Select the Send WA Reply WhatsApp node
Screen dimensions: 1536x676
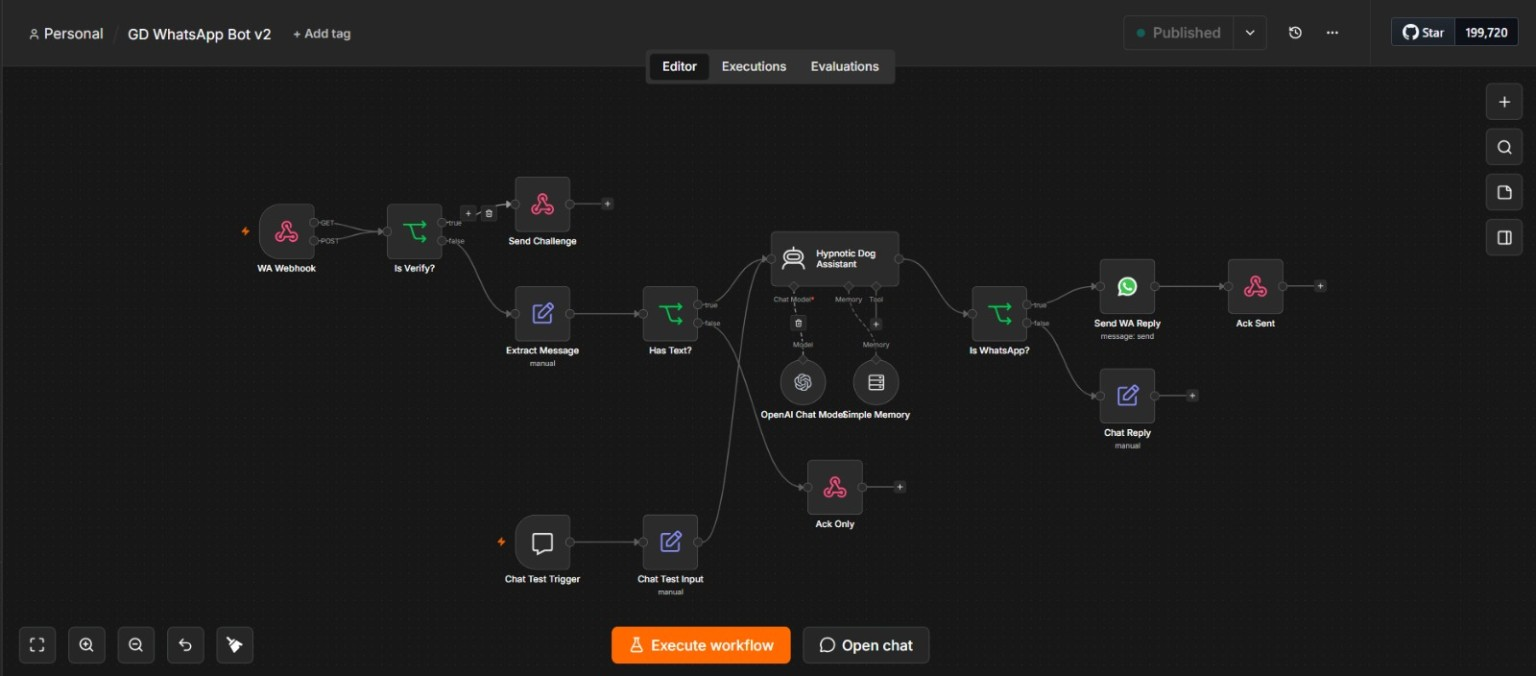(1127, 286)
